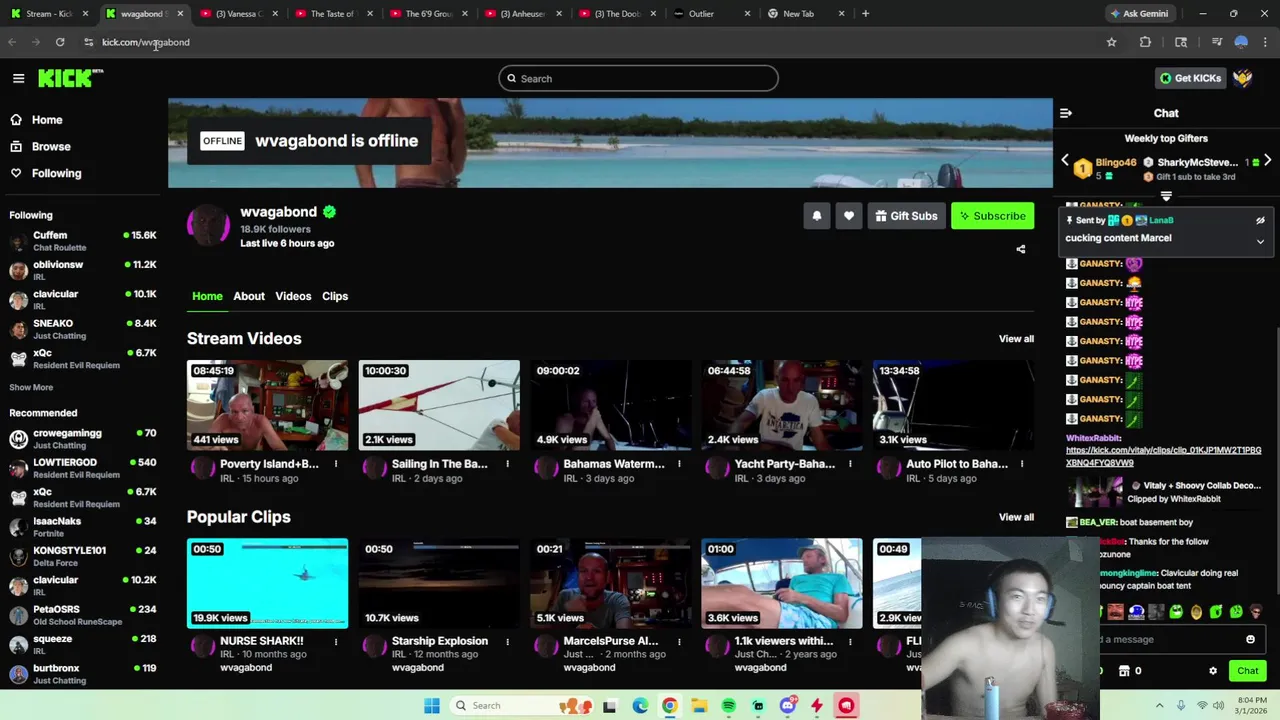The width and height of the screenshot is (1280, 720).
Task: Show next weekly top gifters
Action: pyautogui.click(x=1267, y=161)
